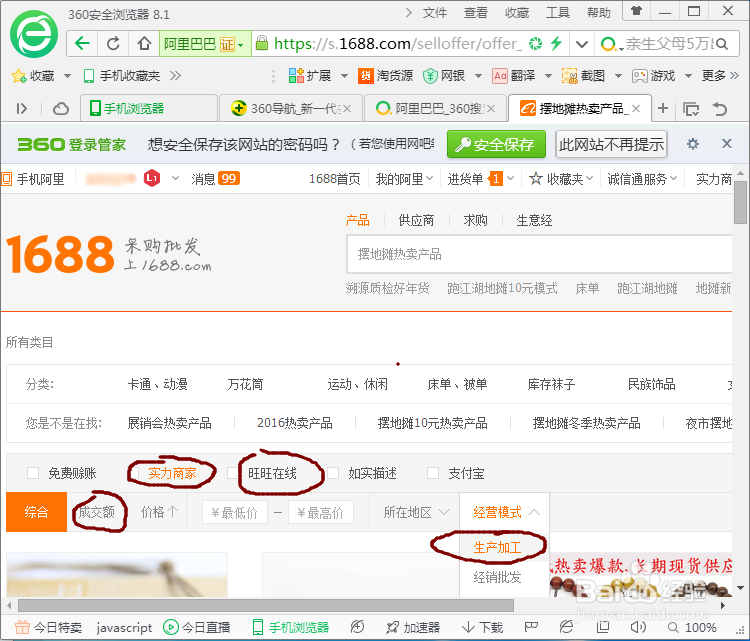
Task: Click the 摆地摊热卖产品 search input
Action: pyautogui.click(x=539, y=254)
